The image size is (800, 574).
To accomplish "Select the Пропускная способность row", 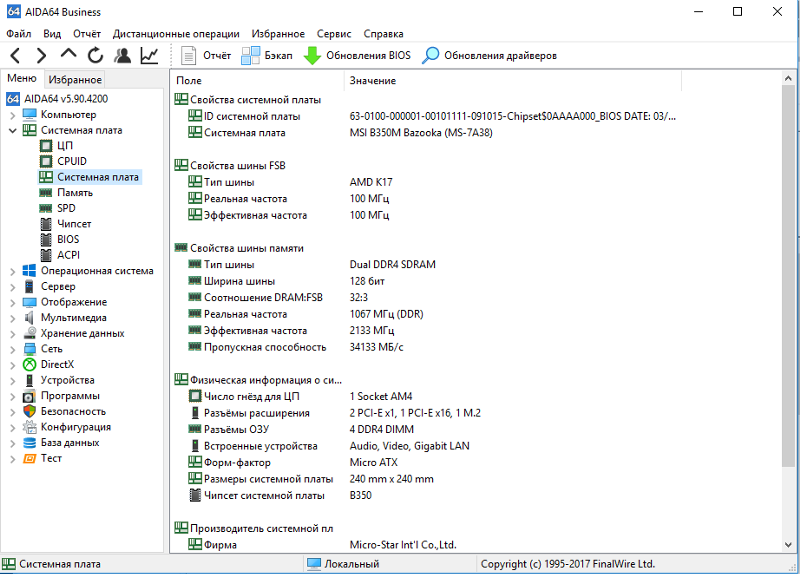I will pyautogui.click(x=296, y=347).
